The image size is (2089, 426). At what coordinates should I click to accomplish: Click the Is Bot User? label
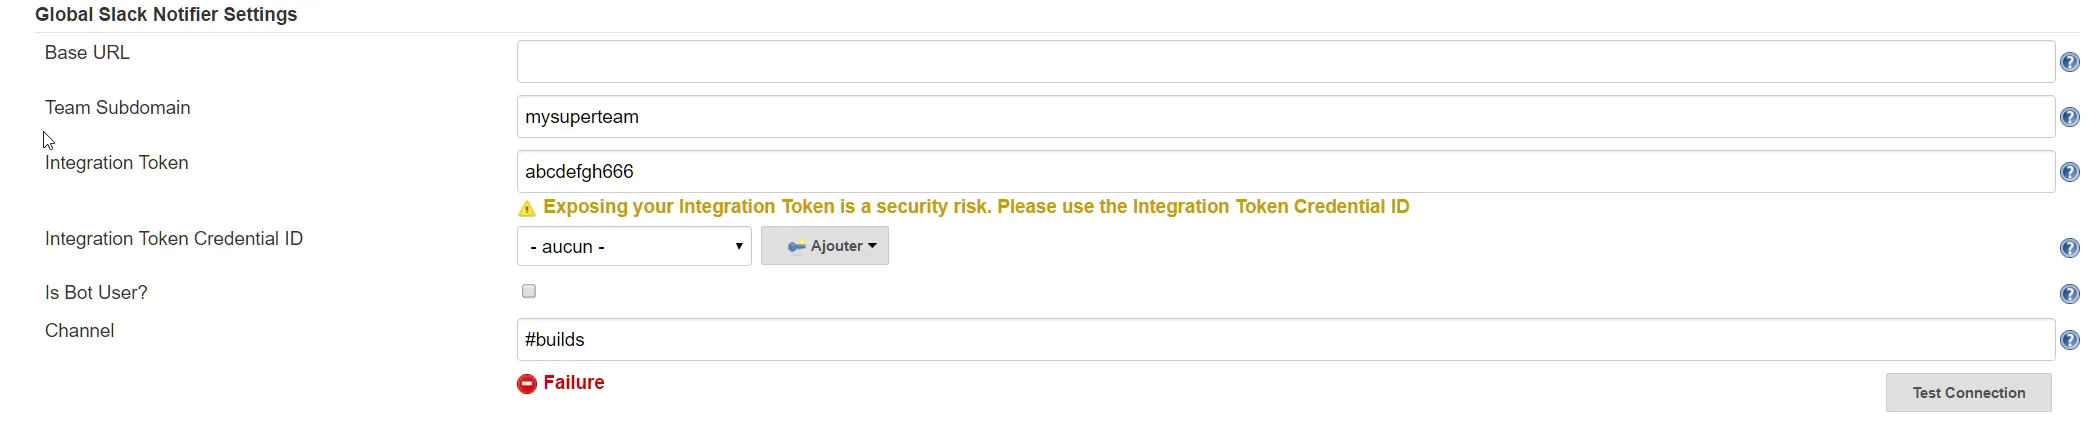coord(96,293)
